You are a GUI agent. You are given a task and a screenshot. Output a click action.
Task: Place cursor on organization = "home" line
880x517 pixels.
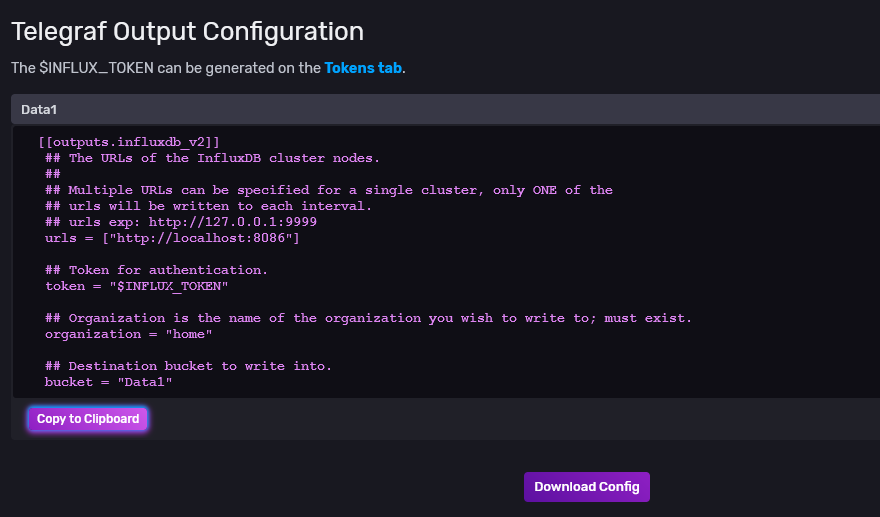click(x=129, y=334)
